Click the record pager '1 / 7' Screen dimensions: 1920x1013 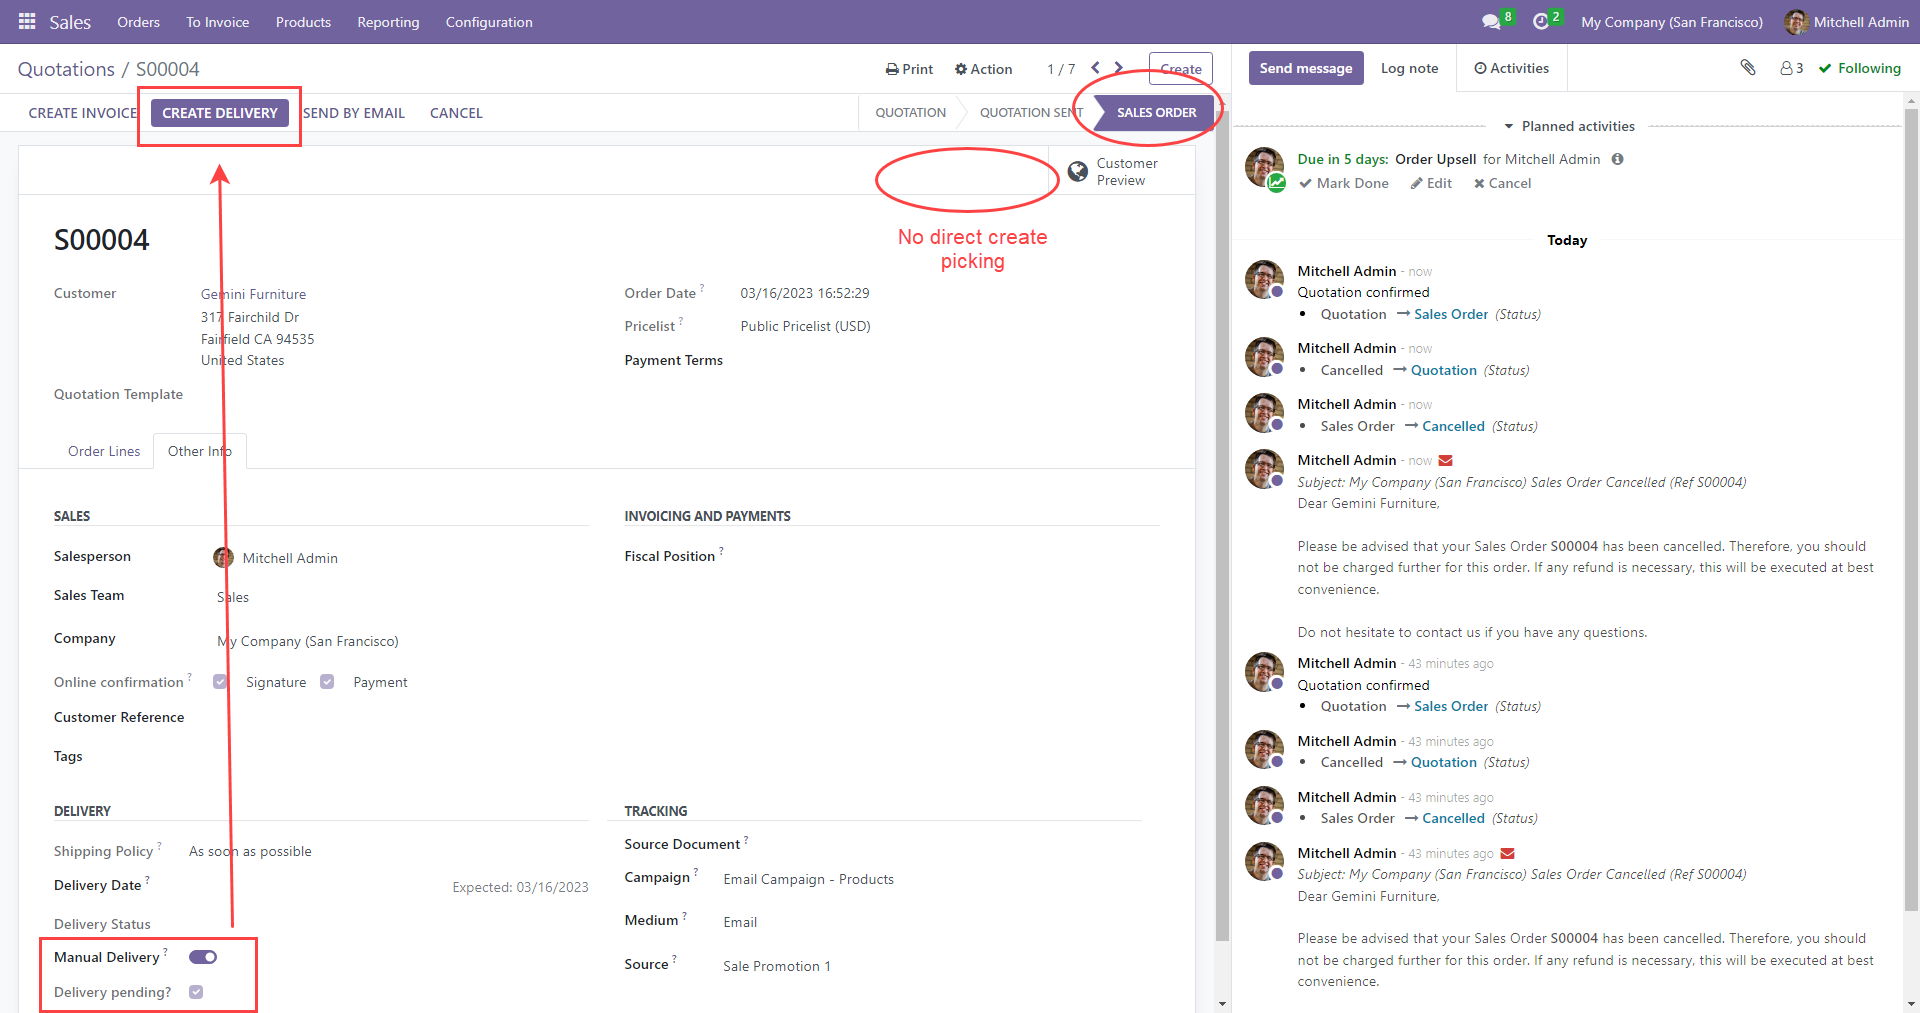[1061, 69]
